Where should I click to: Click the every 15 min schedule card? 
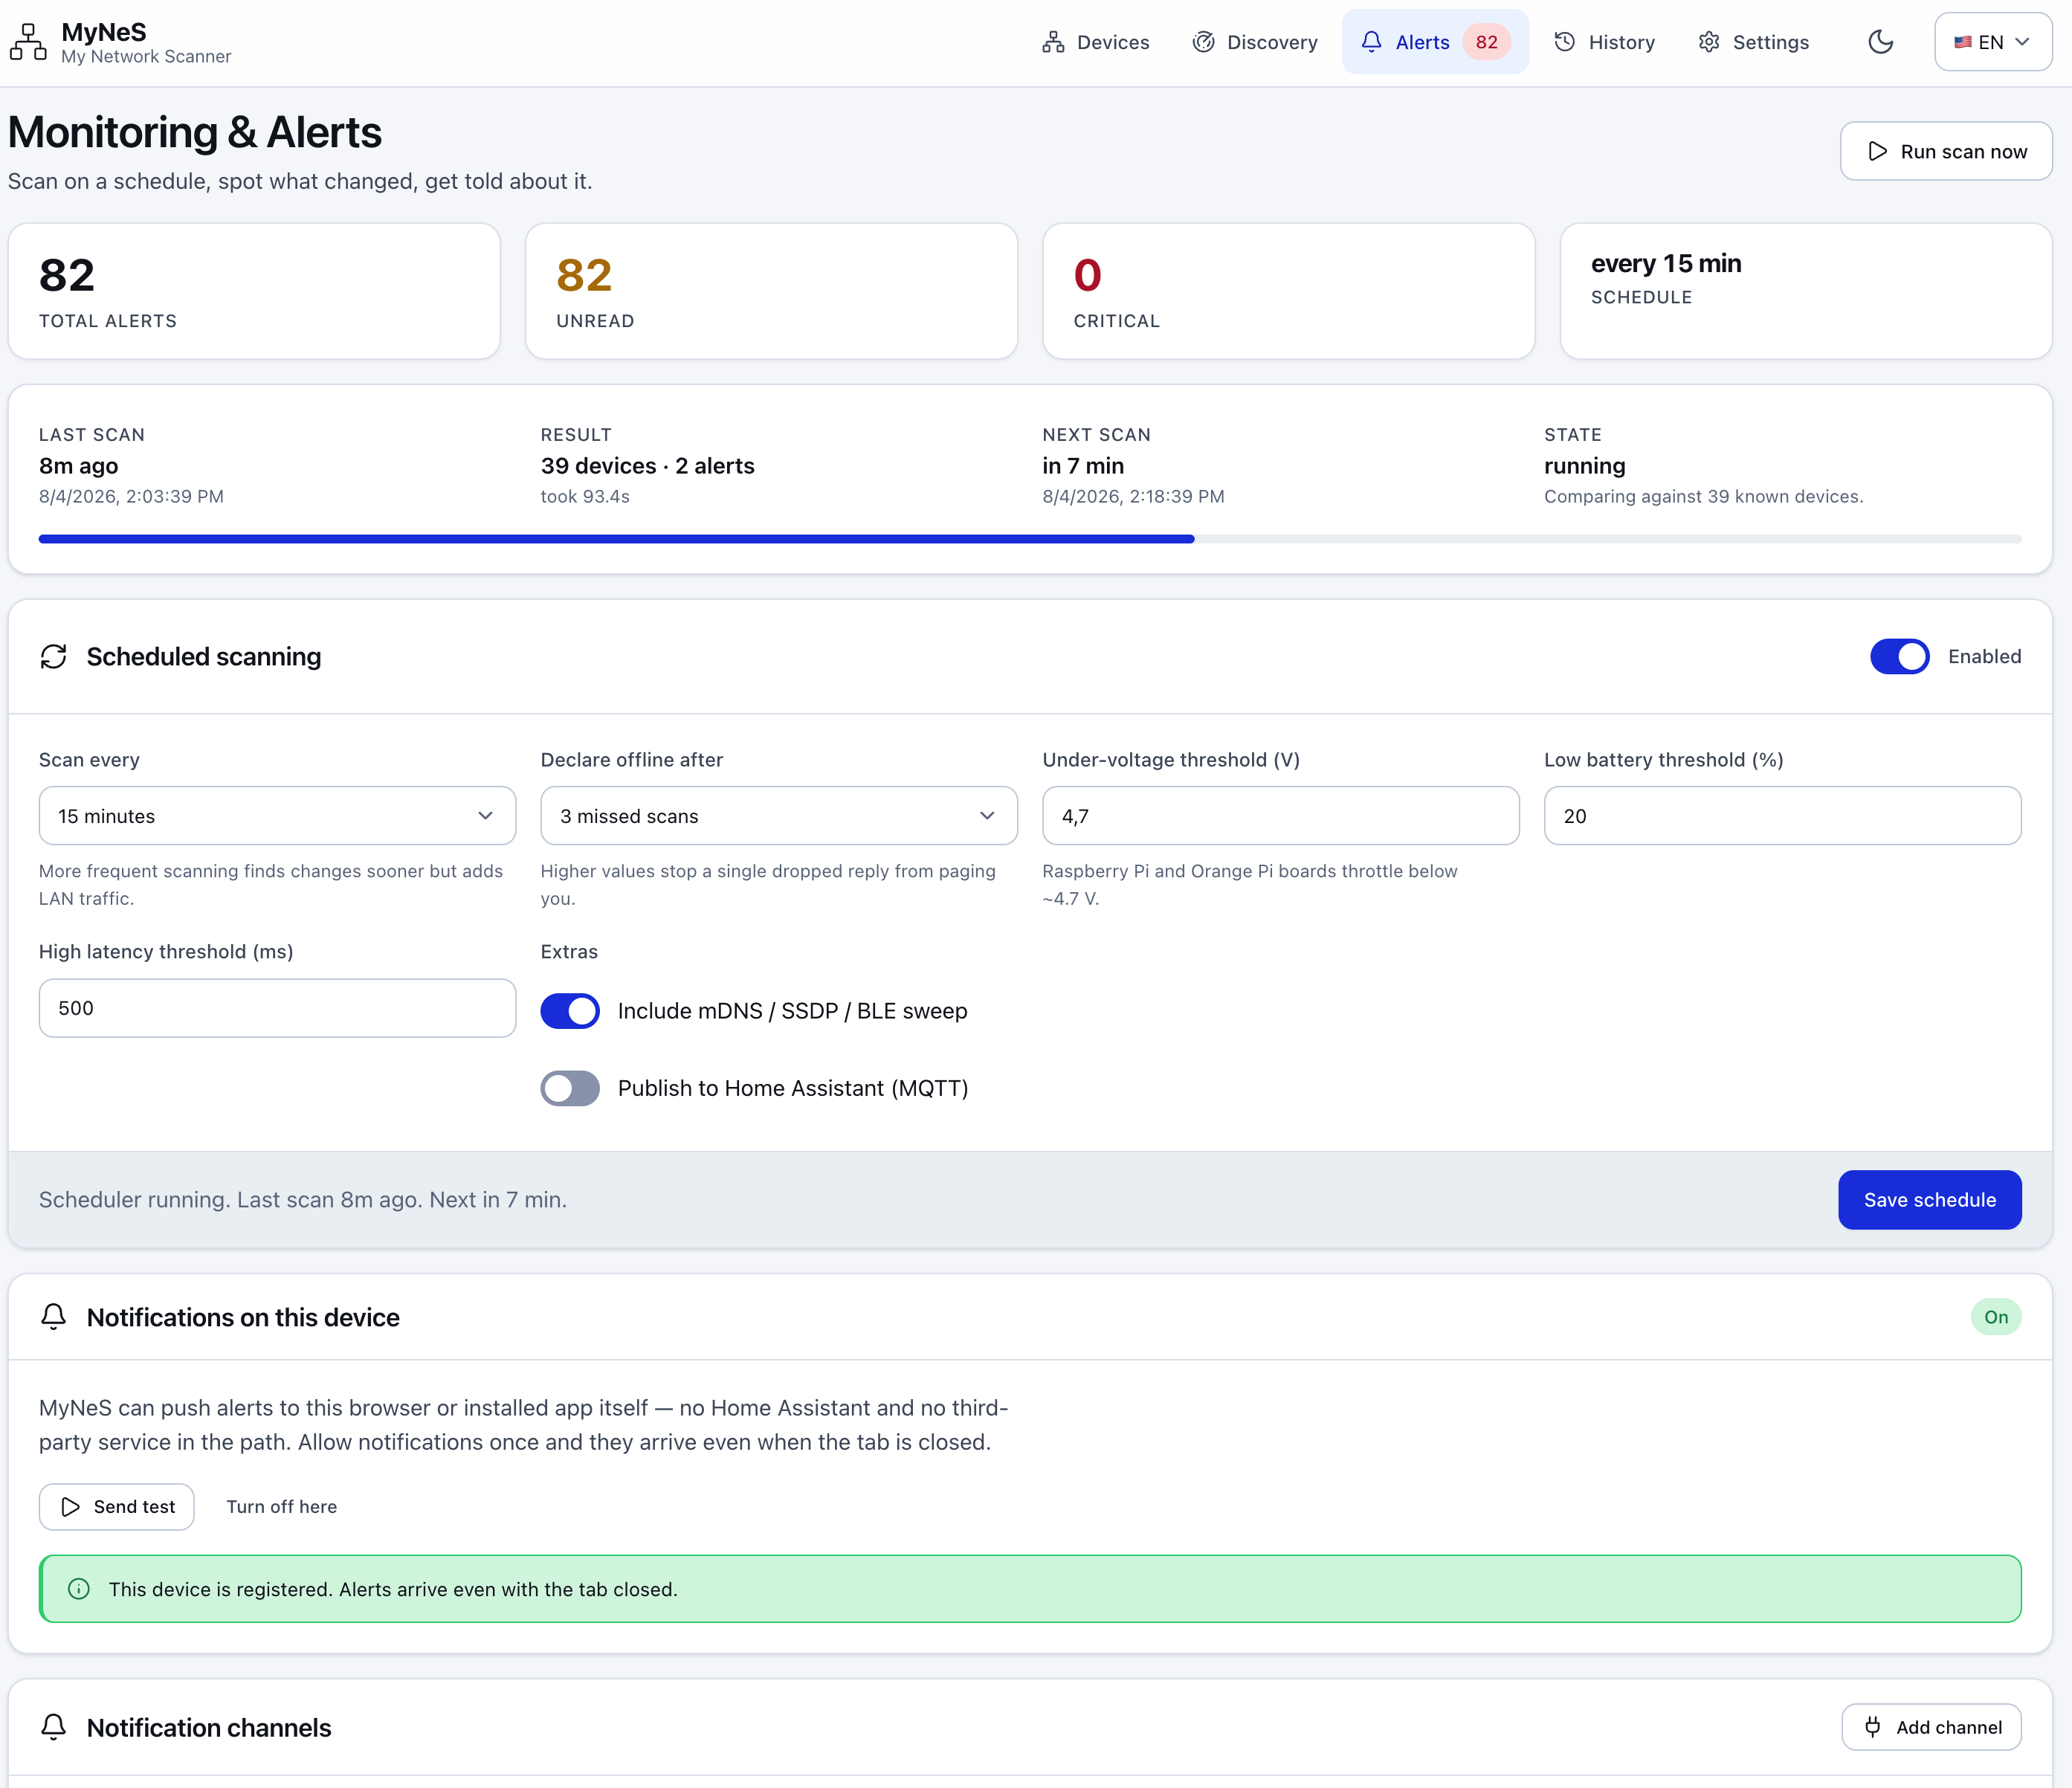1806,291
